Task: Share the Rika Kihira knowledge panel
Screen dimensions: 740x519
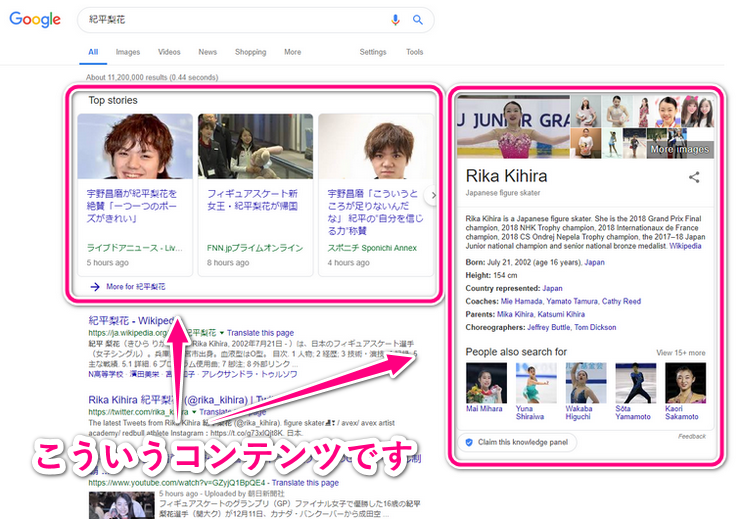Action: tap(694, 177)
